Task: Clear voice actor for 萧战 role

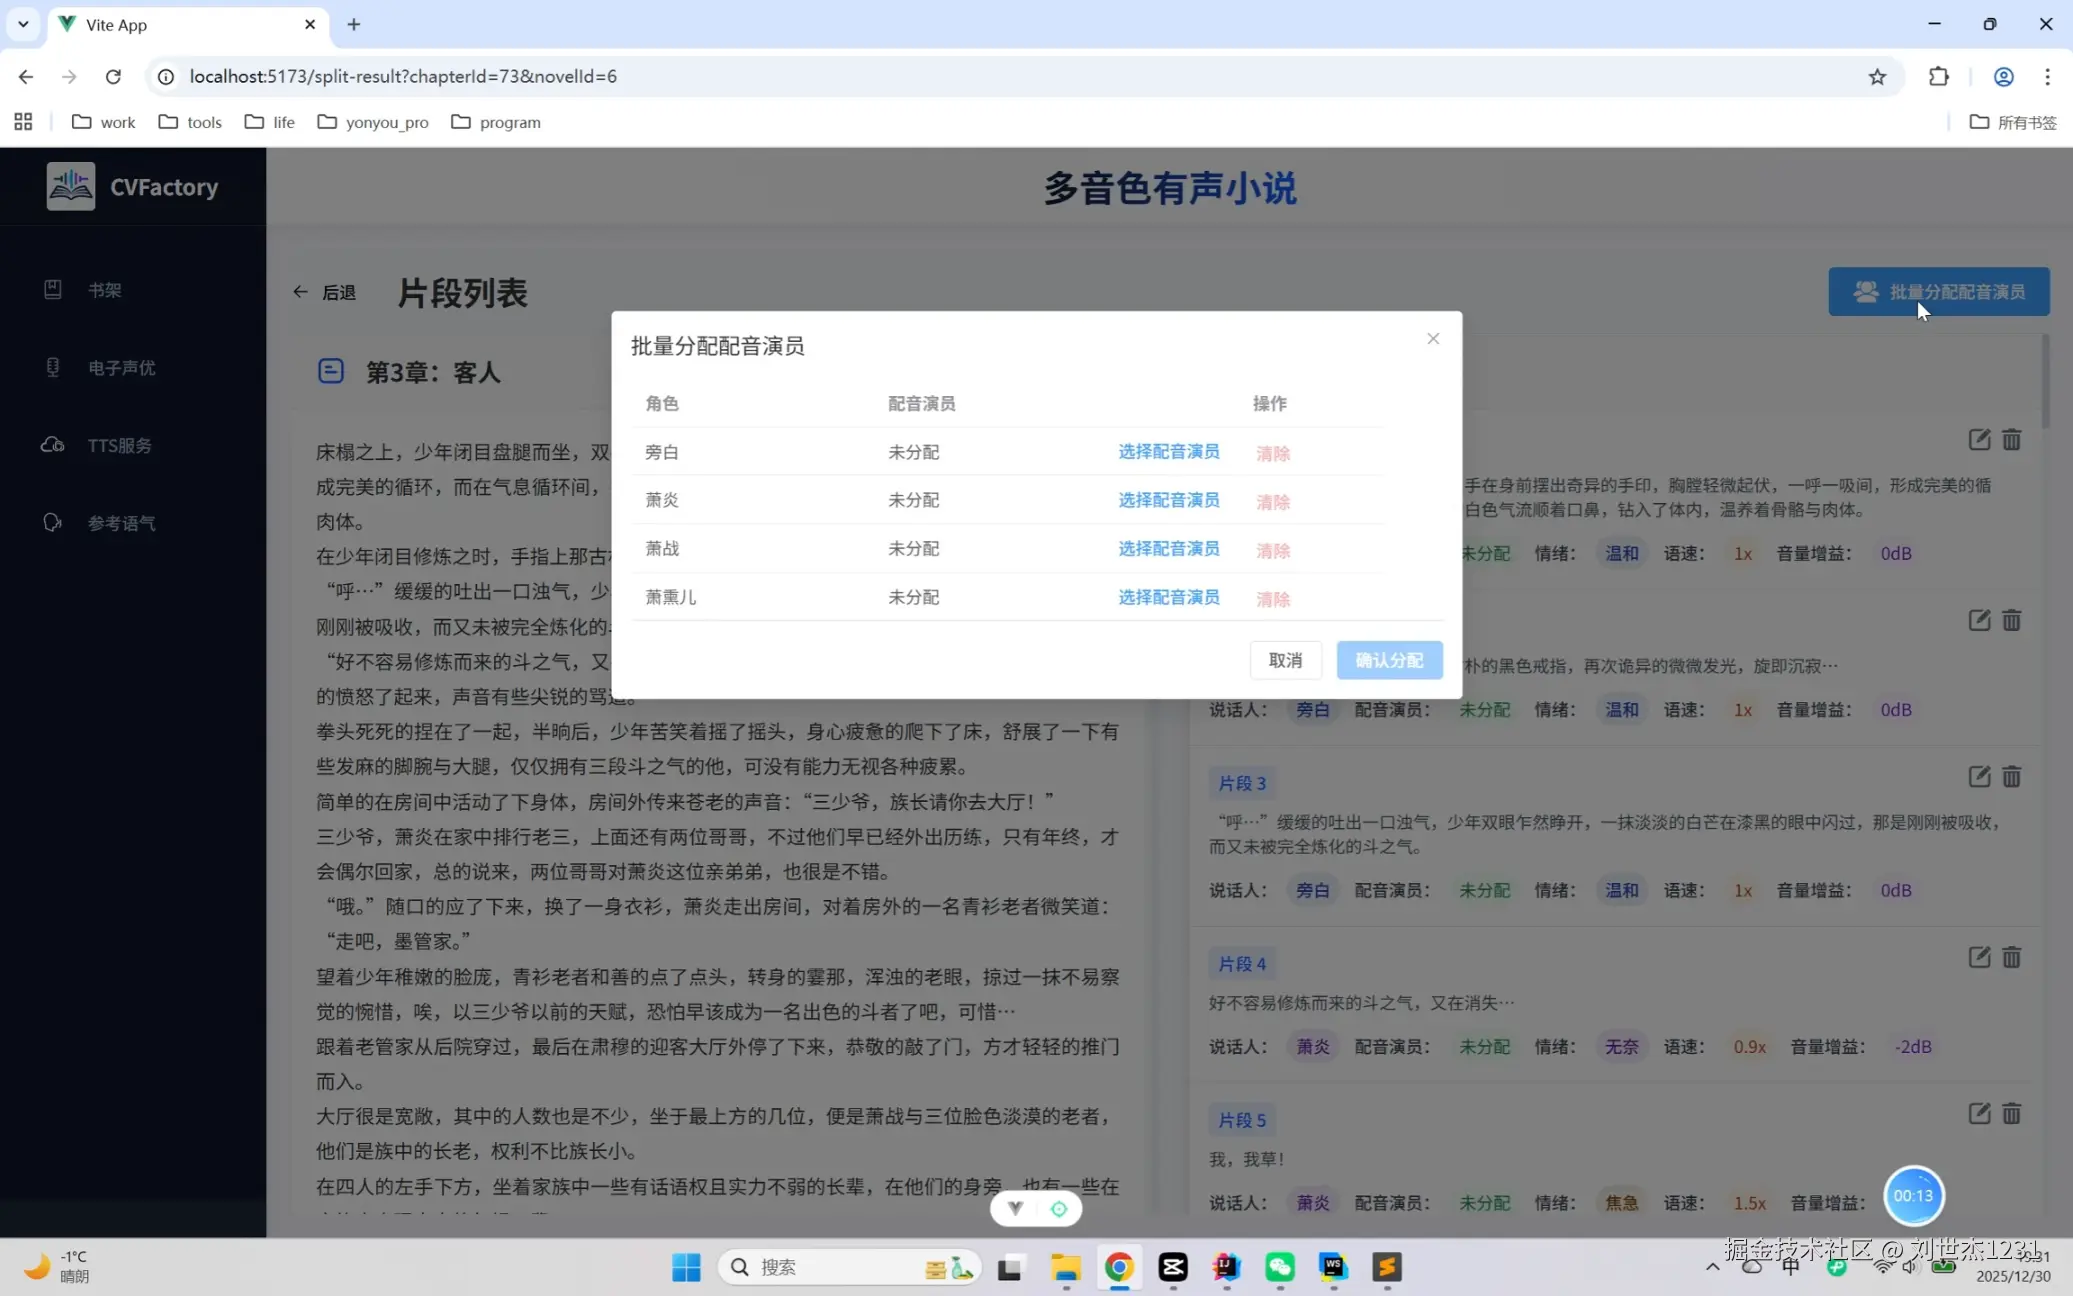Action: (x=1272, y=550)
